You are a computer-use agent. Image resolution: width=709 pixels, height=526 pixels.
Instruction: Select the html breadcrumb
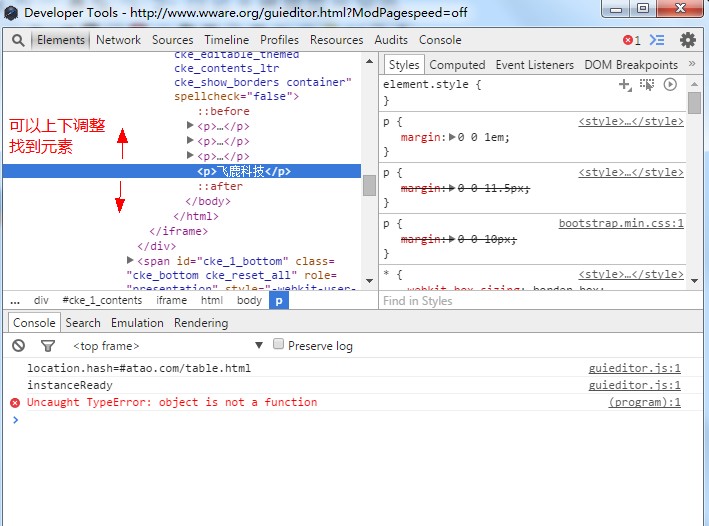click(212, 300)
